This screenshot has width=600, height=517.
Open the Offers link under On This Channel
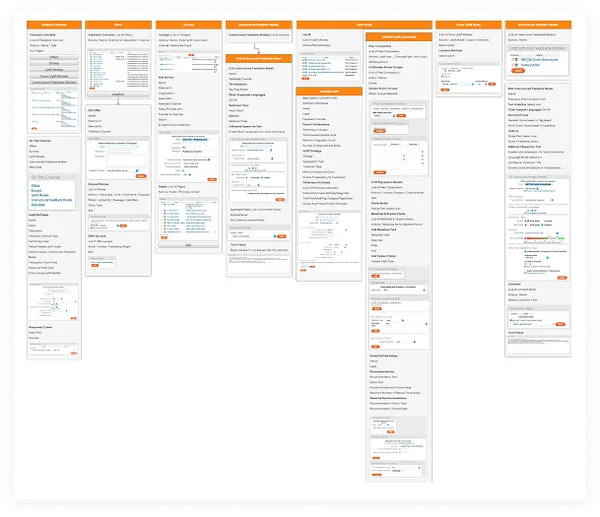pos(36,185)
